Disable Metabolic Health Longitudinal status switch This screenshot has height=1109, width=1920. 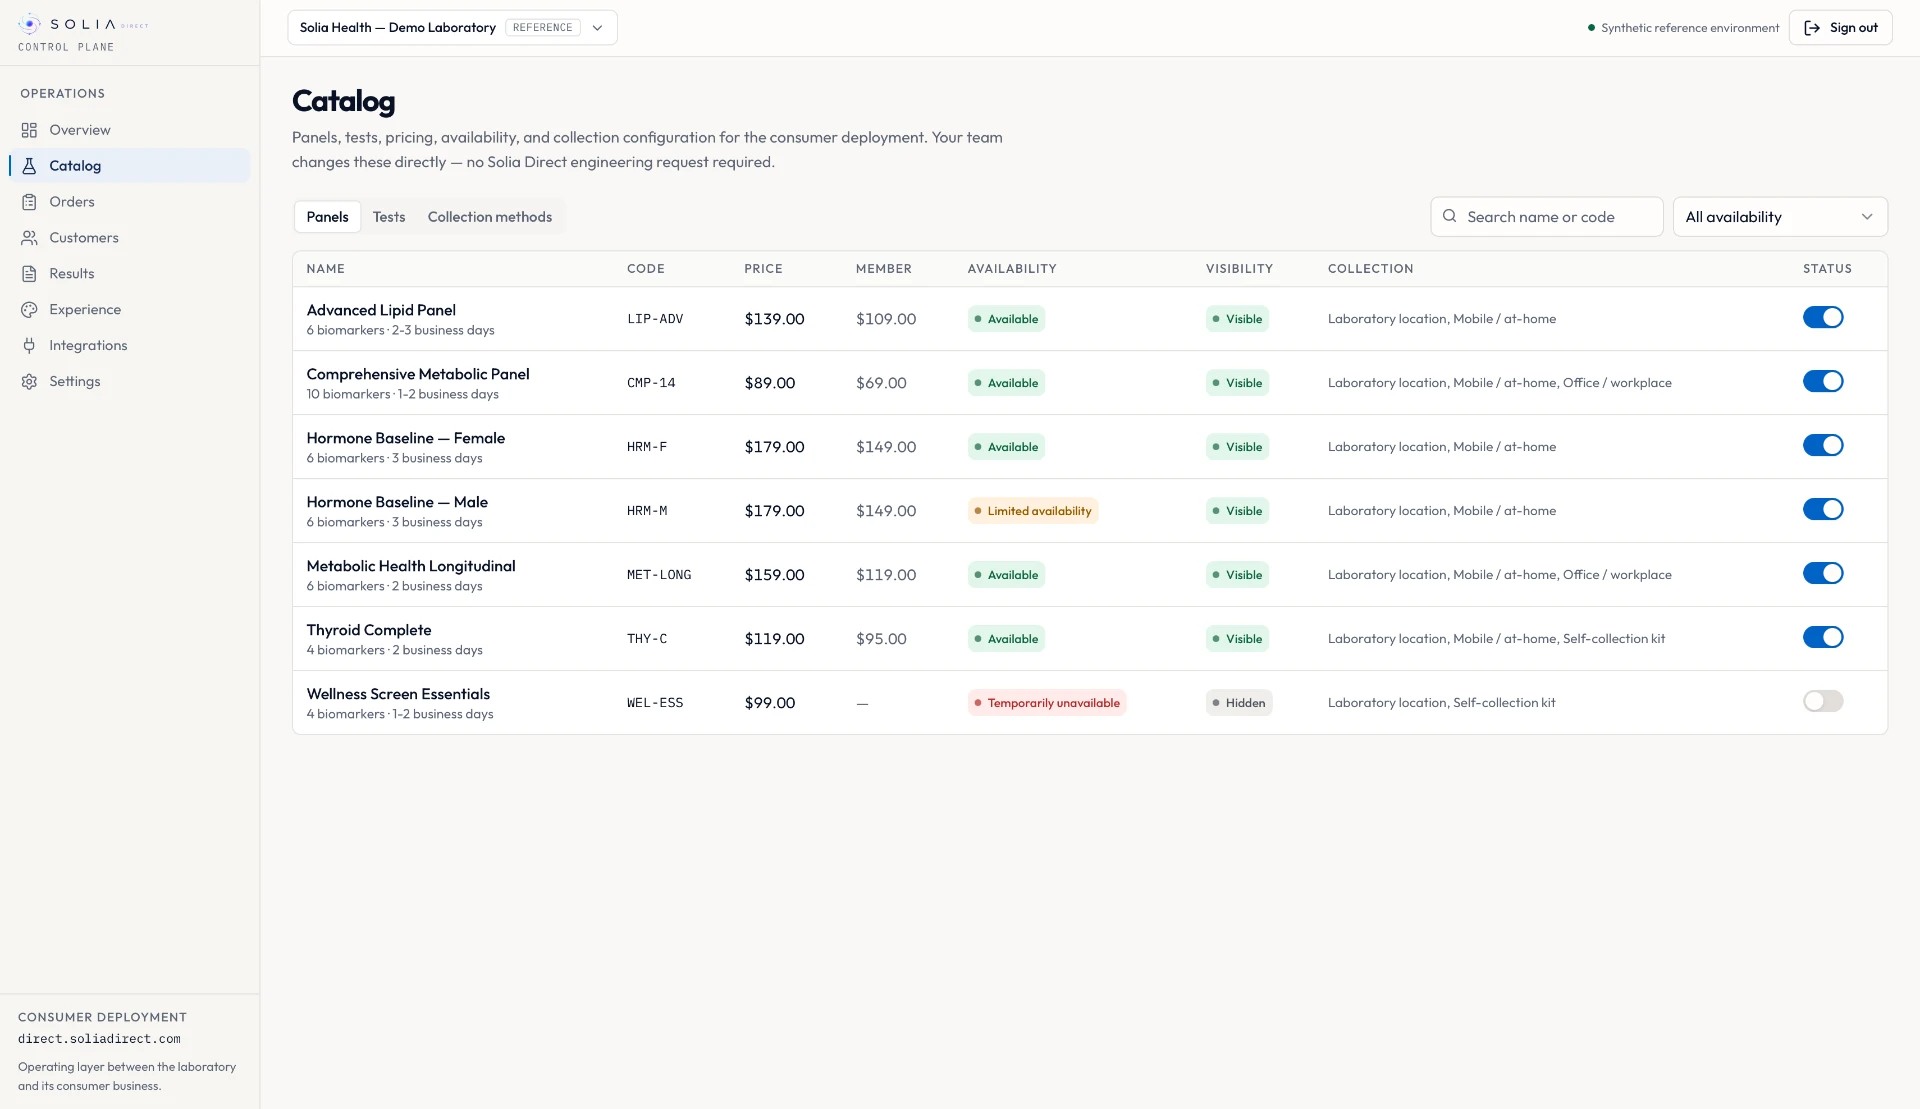coord(1823,573)
